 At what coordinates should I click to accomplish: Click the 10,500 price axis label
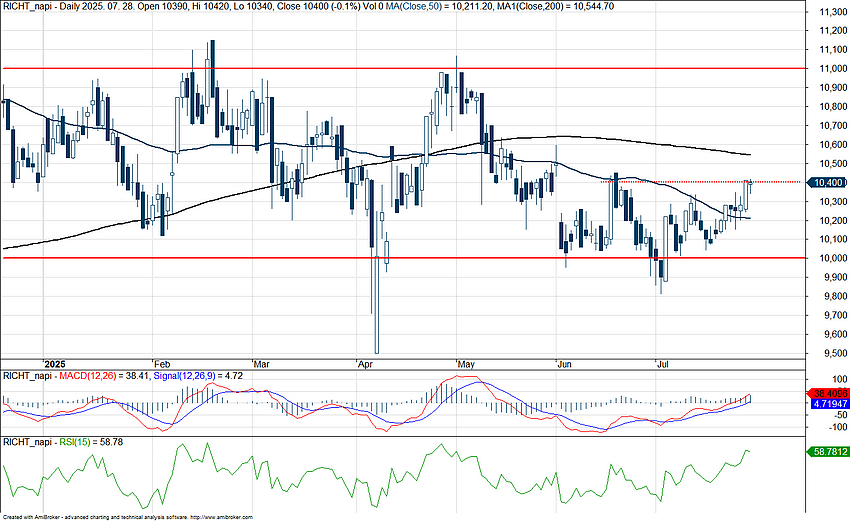pyautogui.click(x=833, y=164)
